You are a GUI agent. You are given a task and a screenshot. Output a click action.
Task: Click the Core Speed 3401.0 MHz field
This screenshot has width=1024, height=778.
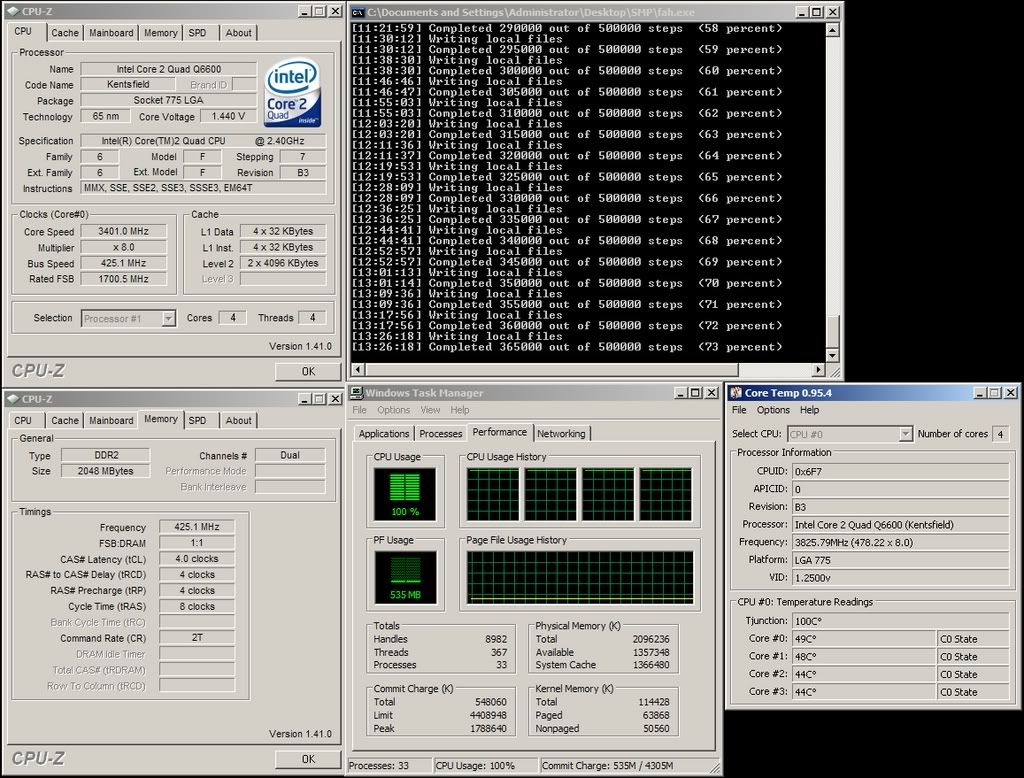tap(123, 231)
